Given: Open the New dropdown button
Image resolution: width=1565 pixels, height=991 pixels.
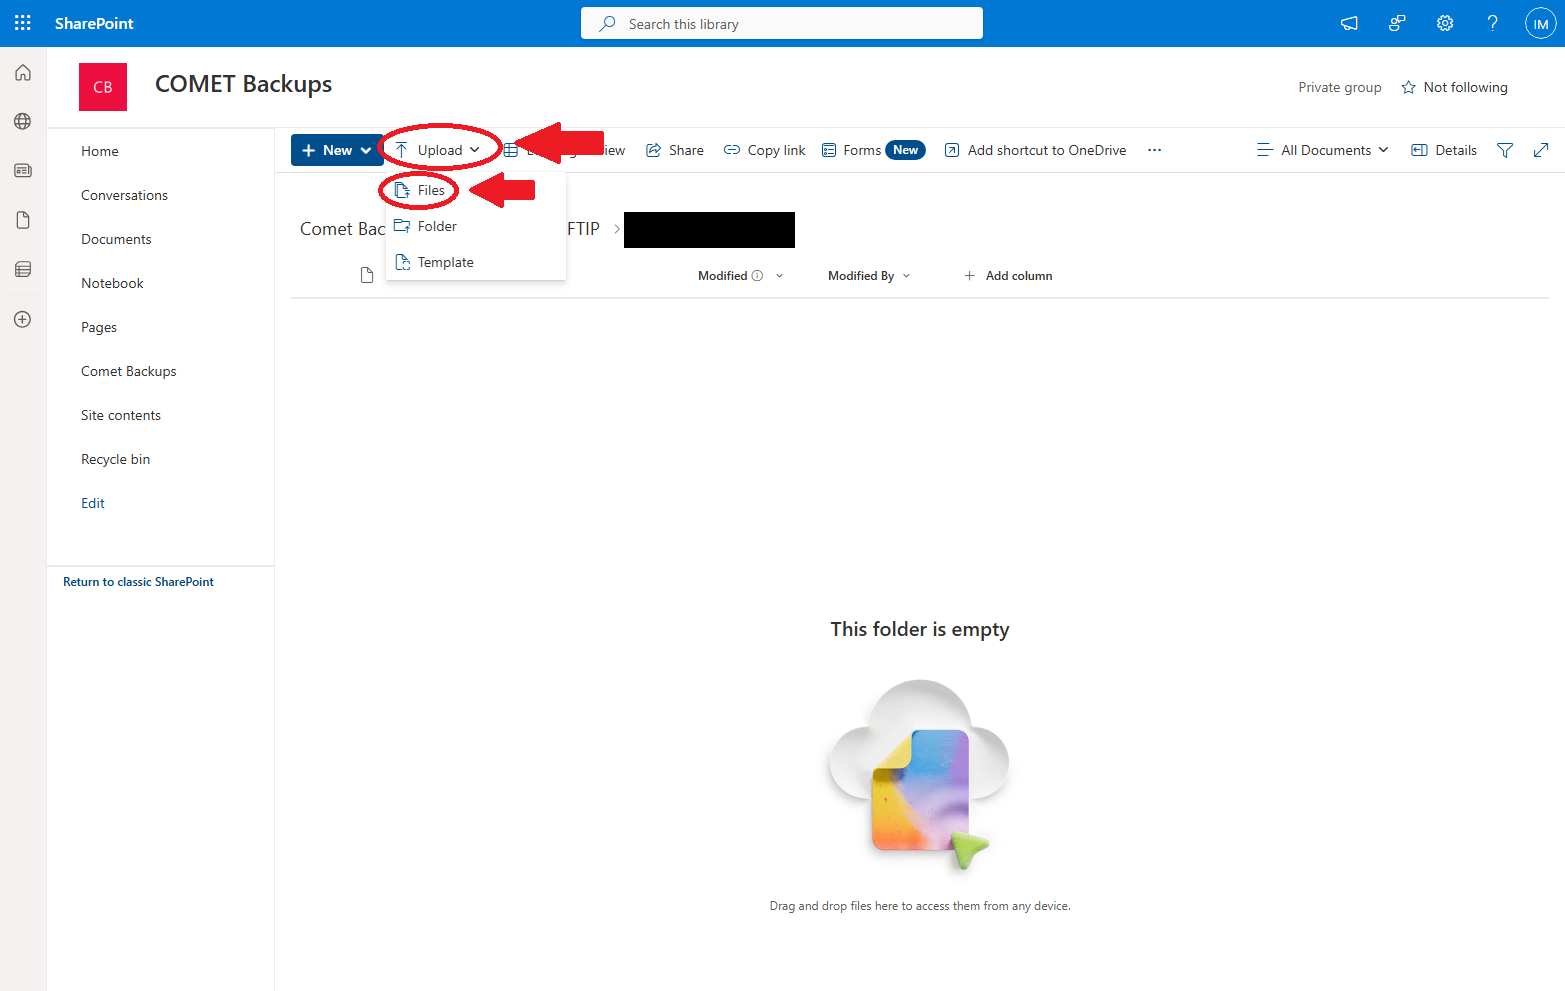Looking at the screenshot, I should 337,150.
